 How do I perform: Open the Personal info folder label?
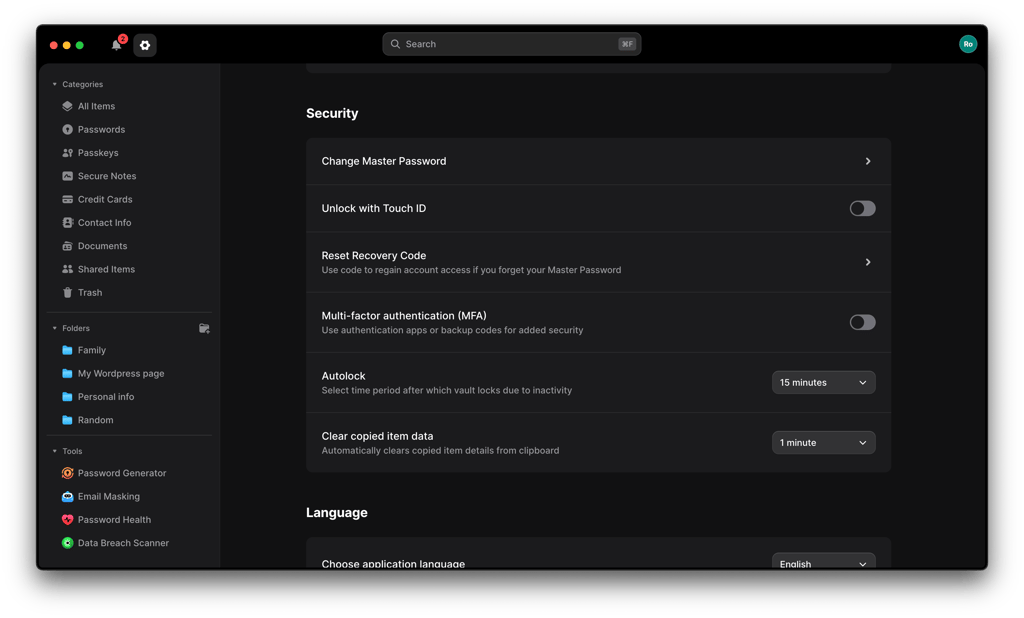(106, 397)
